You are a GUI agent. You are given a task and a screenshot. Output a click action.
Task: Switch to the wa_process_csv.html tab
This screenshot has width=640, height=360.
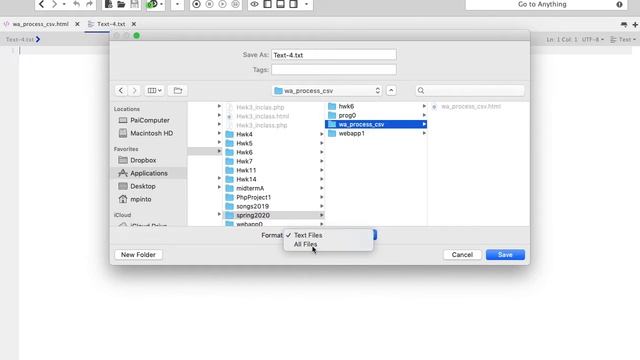(x=40, y=24)
